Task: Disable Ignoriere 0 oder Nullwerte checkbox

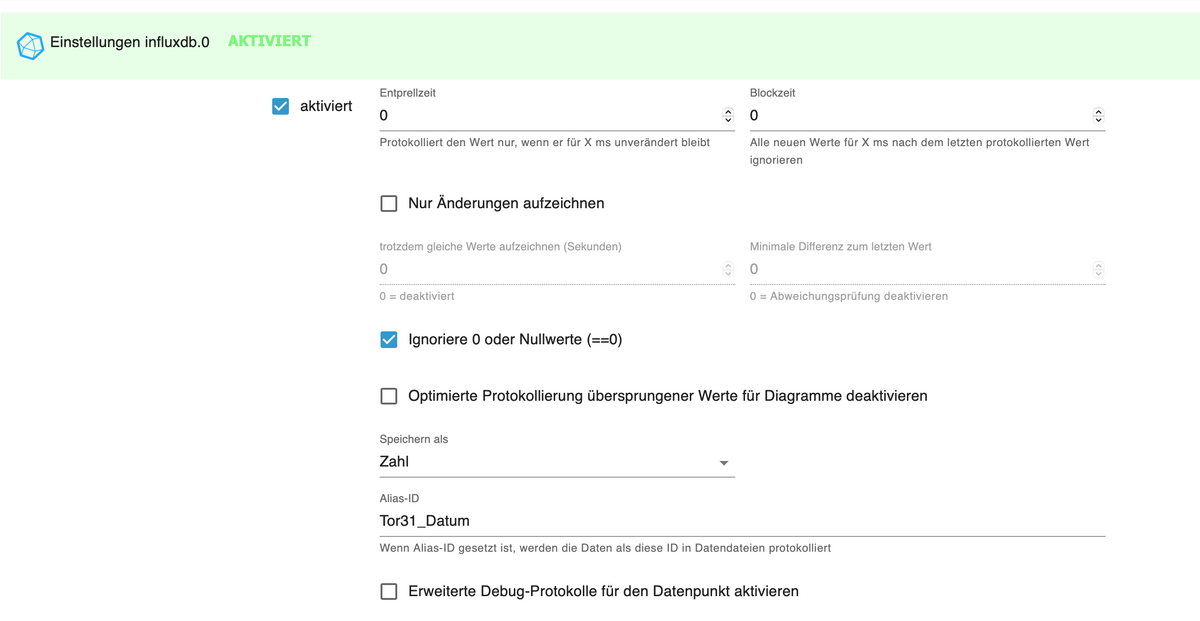Action: [389, 340]
